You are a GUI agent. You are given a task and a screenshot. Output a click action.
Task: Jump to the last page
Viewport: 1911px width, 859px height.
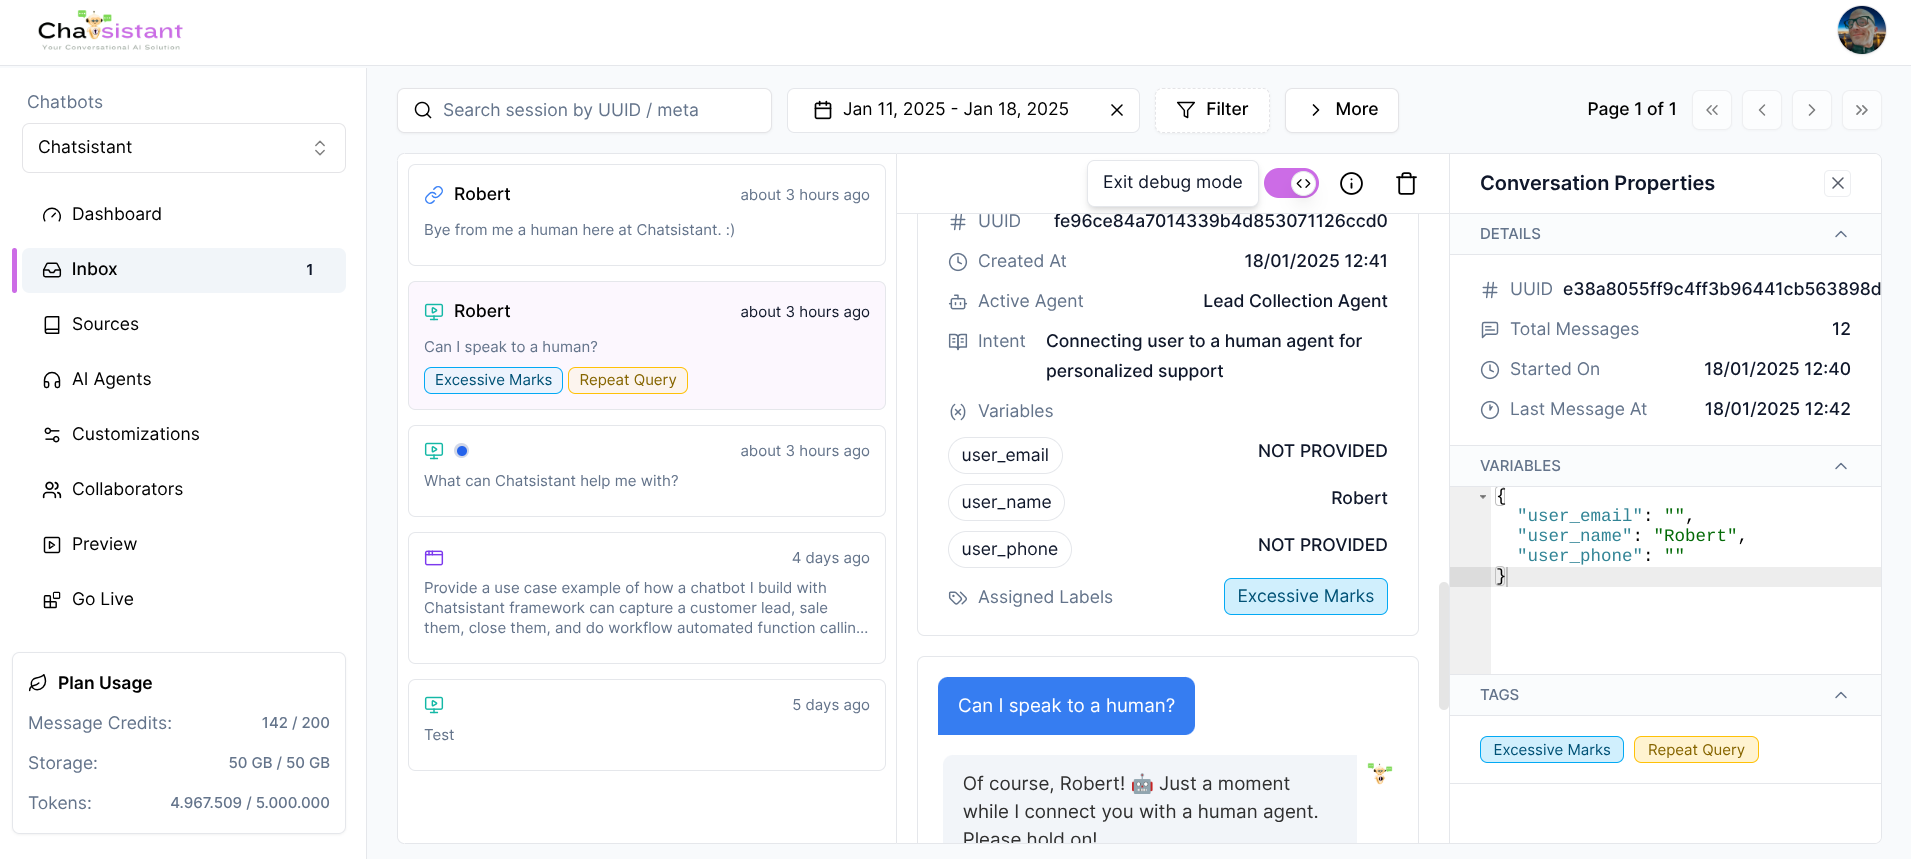[x=1862, y=110]
